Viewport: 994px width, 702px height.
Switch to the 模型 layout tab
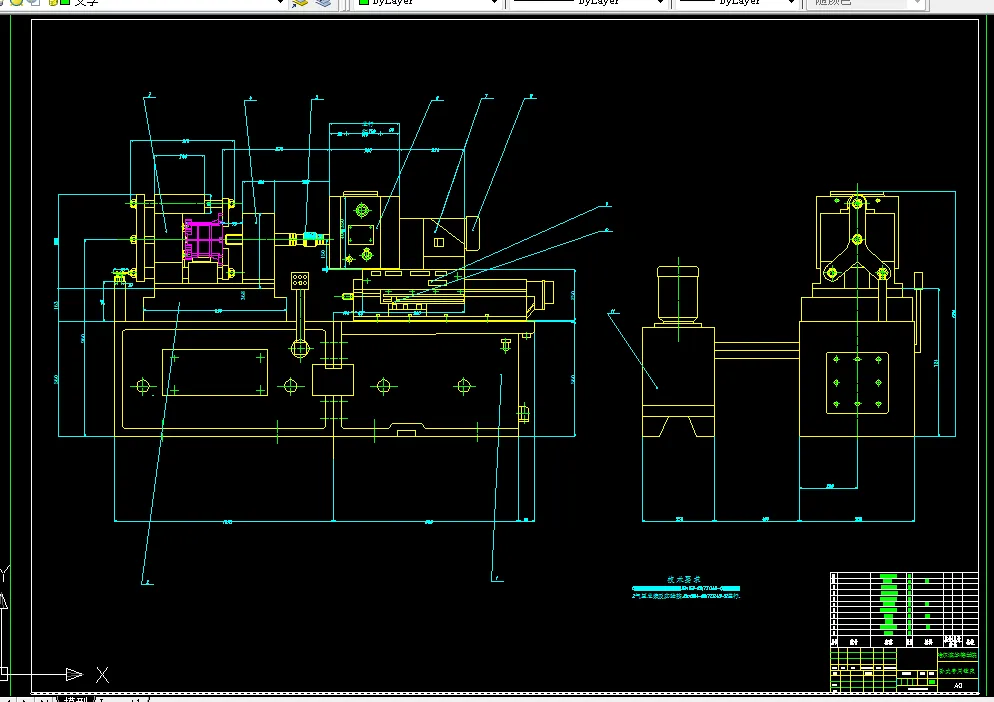tap(75, 699)
